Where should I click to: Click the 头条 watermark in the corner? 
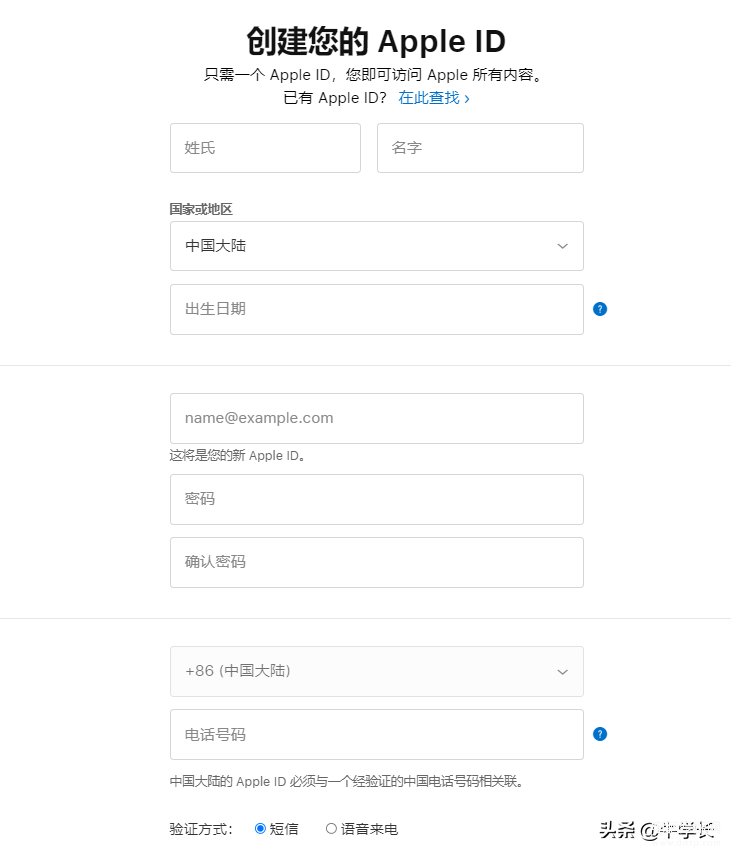(x=656, y=830)
